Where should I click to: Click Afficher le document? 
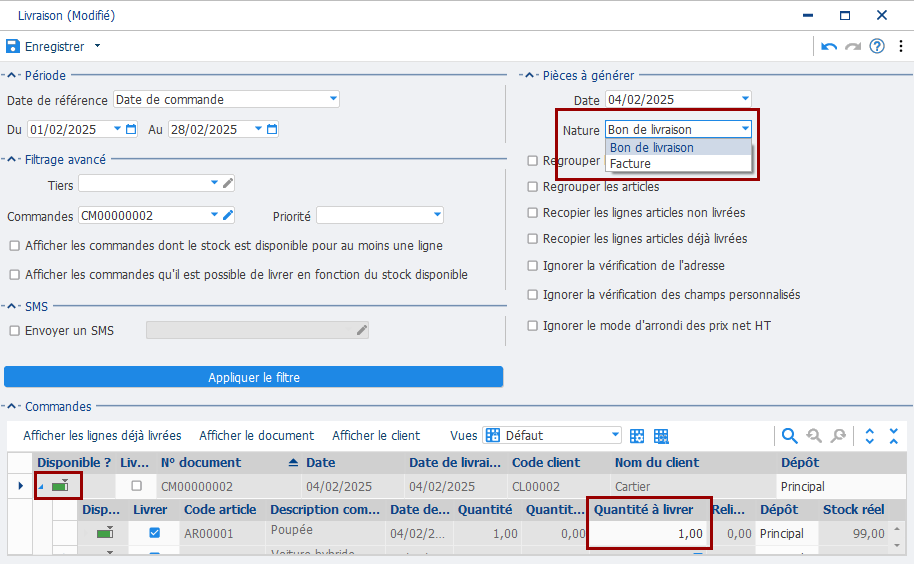[256, 436]
